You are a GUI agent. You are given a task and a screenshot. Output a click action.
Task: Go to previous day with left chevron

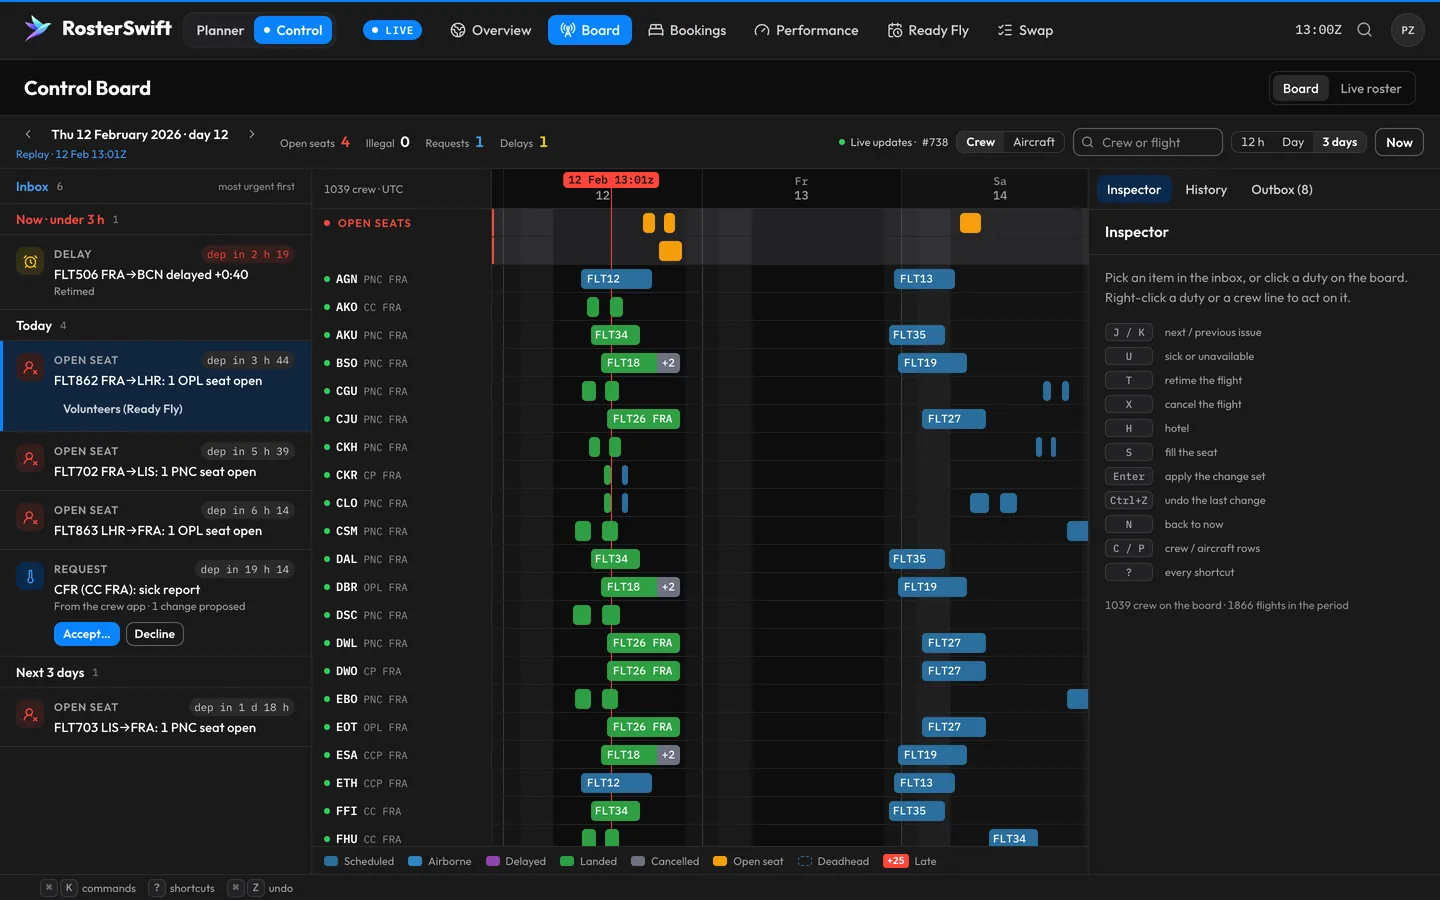(x=28, y=134)
